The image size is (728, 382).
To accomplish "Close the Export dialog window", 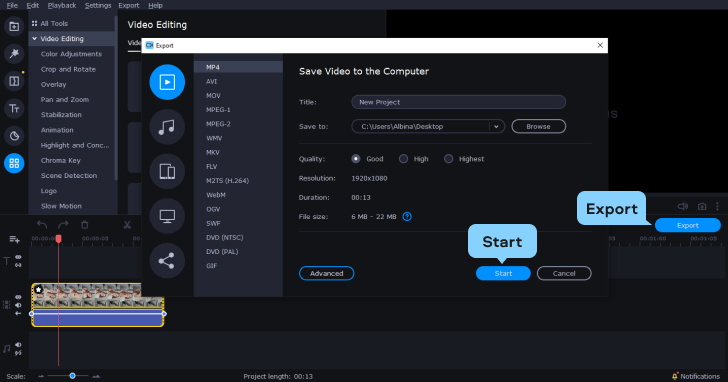I will pyautogui.click(x=600, y=45).
